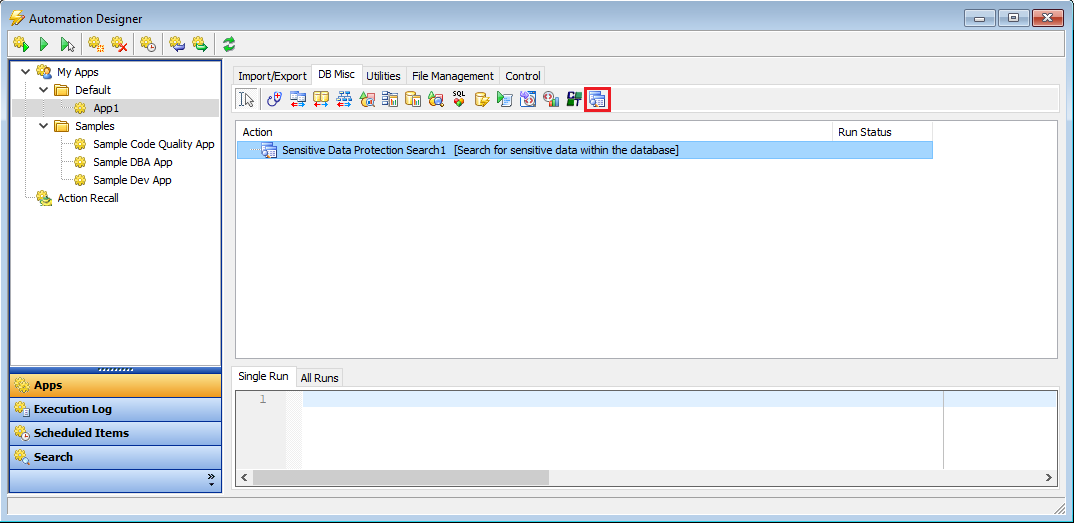Viewport: 1074px width, 523px height.
Task: Click the Action column header
Action: tap(534, 132)
